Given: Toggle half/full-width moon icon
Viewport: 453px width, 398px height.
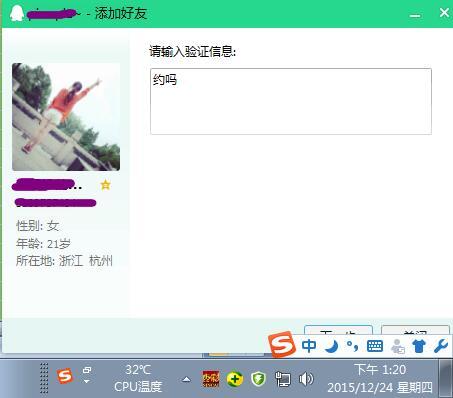Looking at the screenshot, I should (x=331, y=346).
